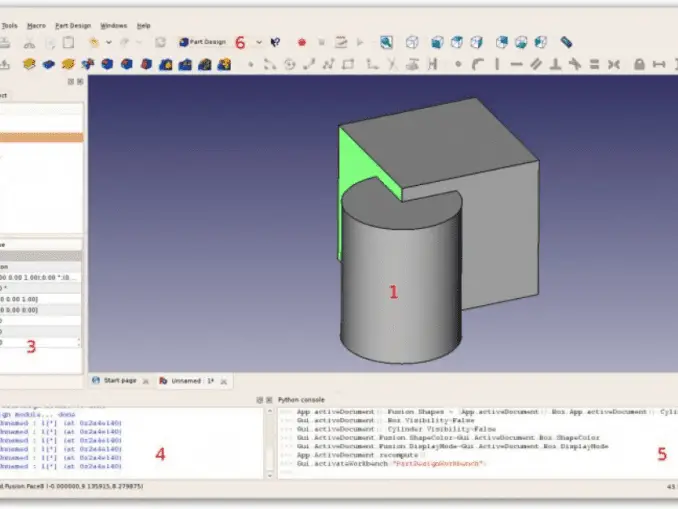Click the measure distance ruler icon
Image resolution: width=678 pixels, height=509 pixels.
566,42
